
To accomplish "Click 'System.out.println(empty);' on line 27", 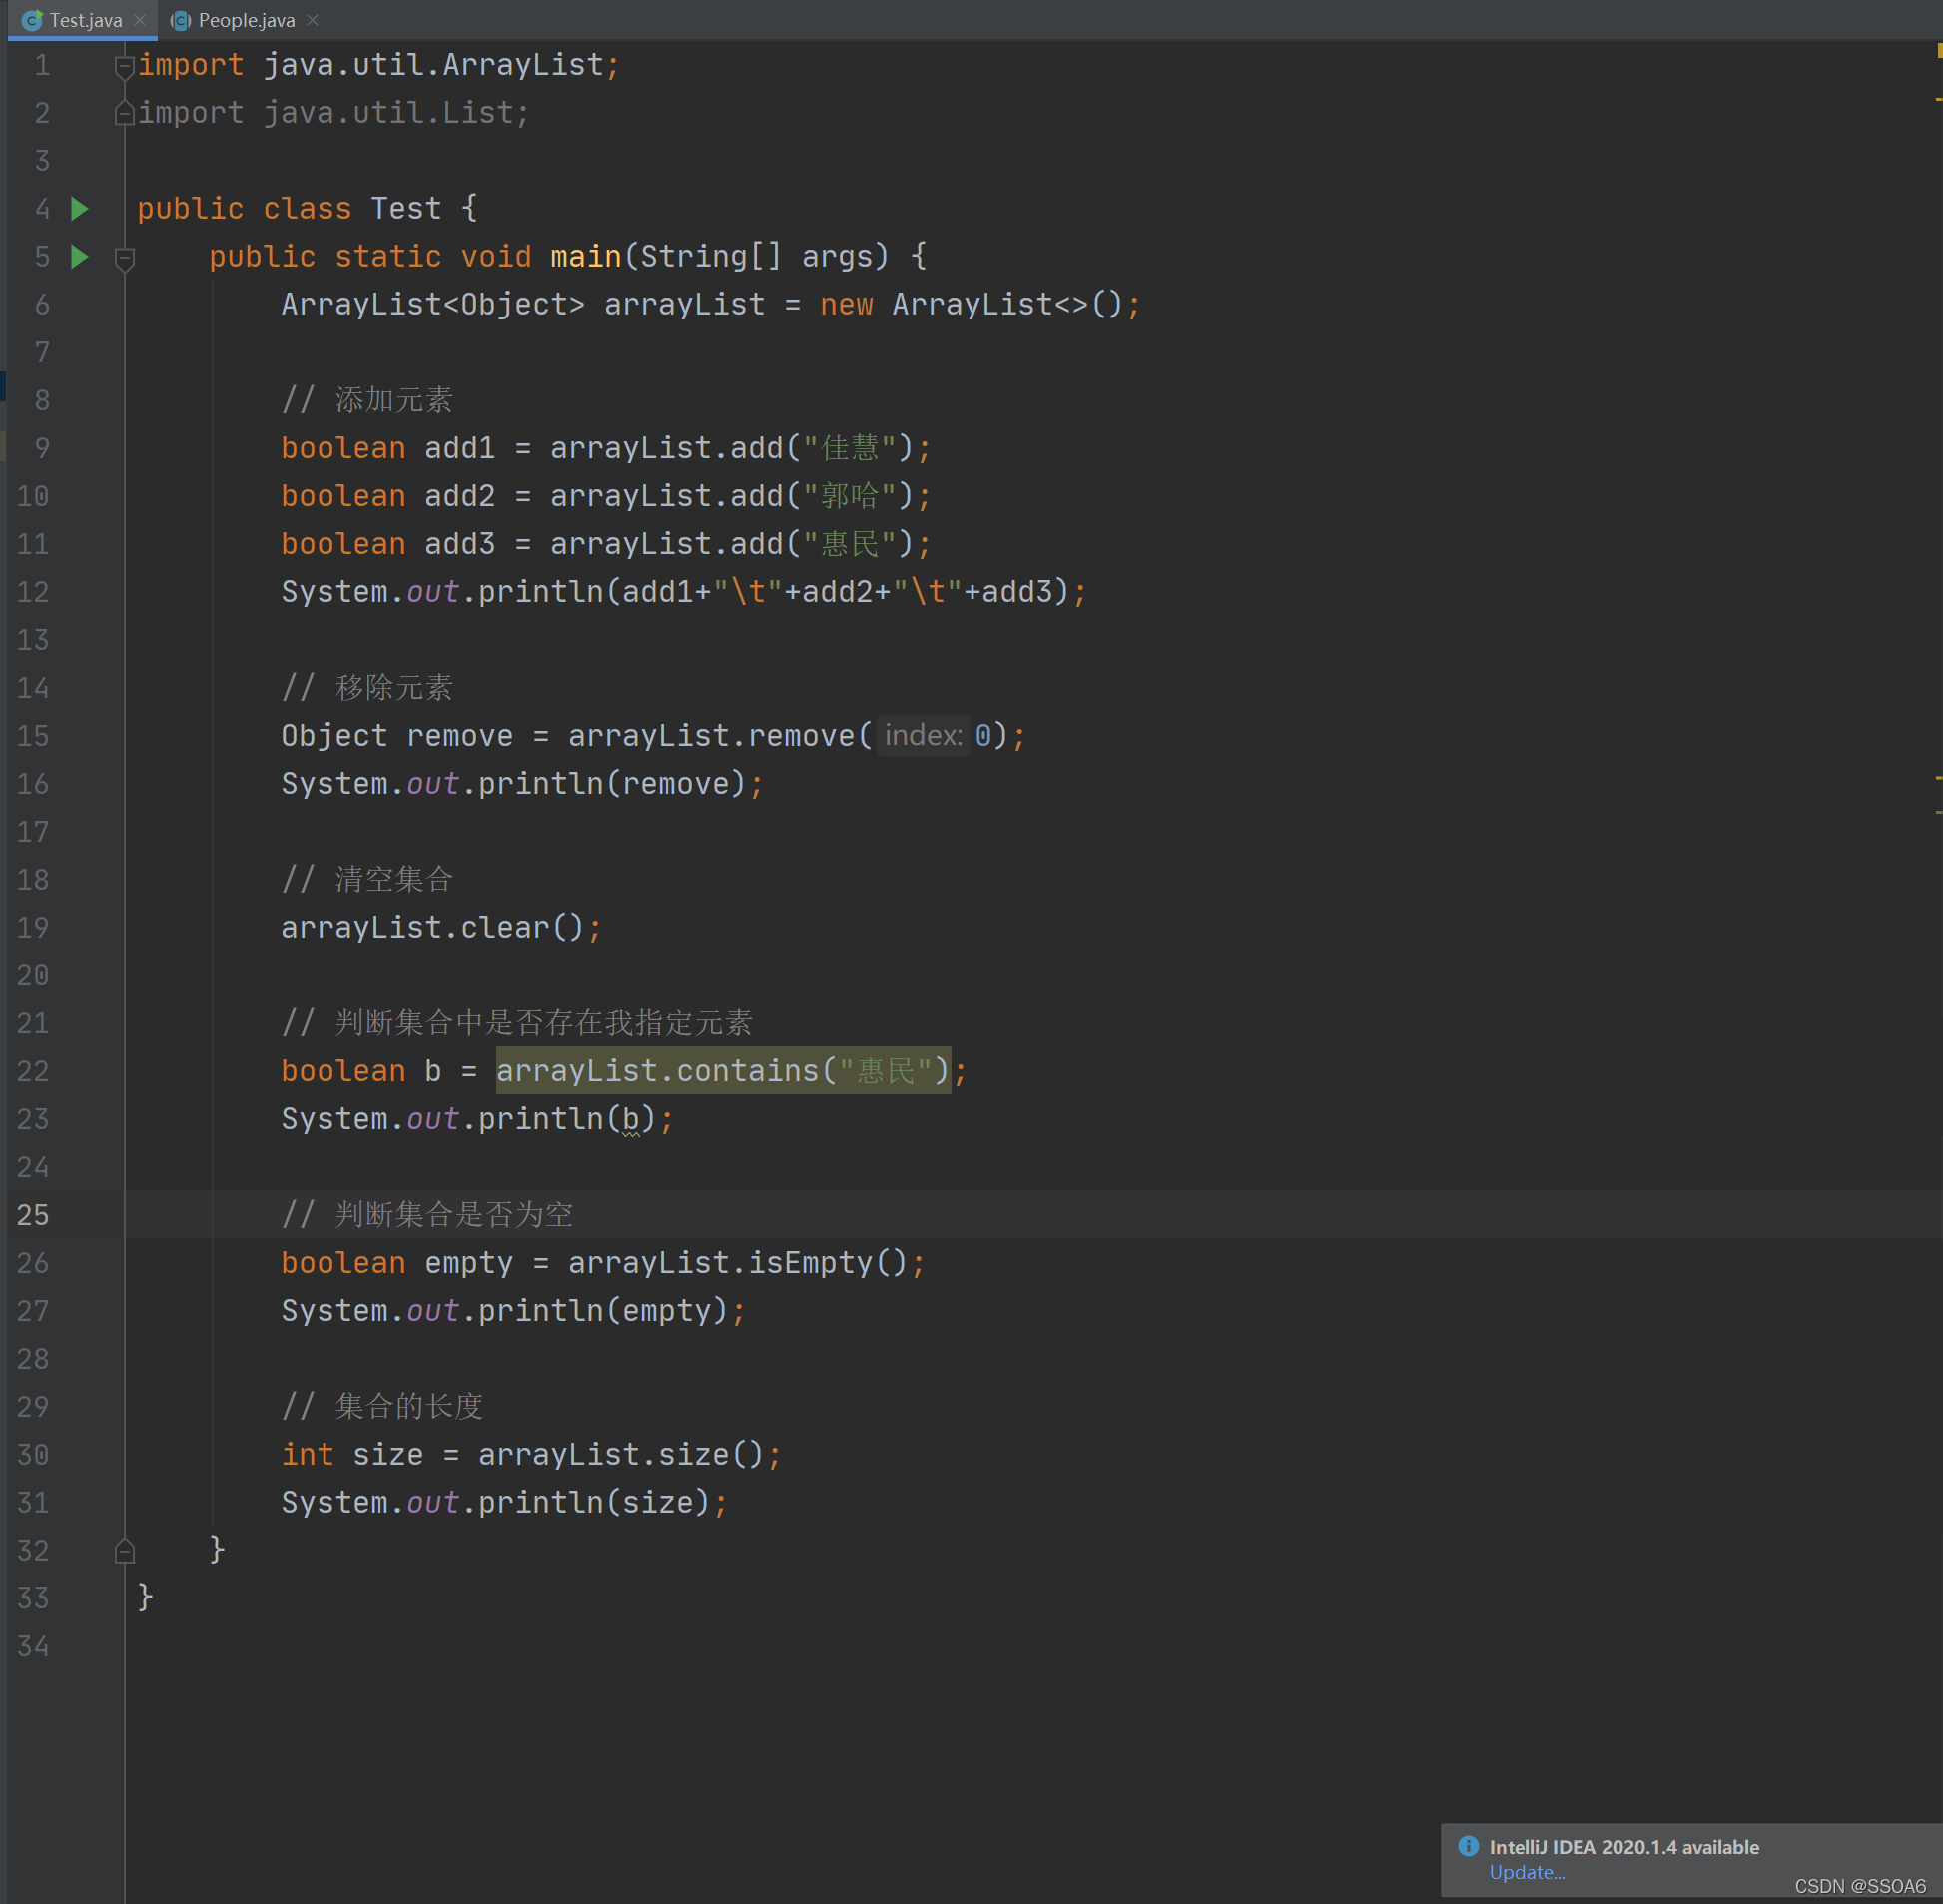I will 513,1310.
